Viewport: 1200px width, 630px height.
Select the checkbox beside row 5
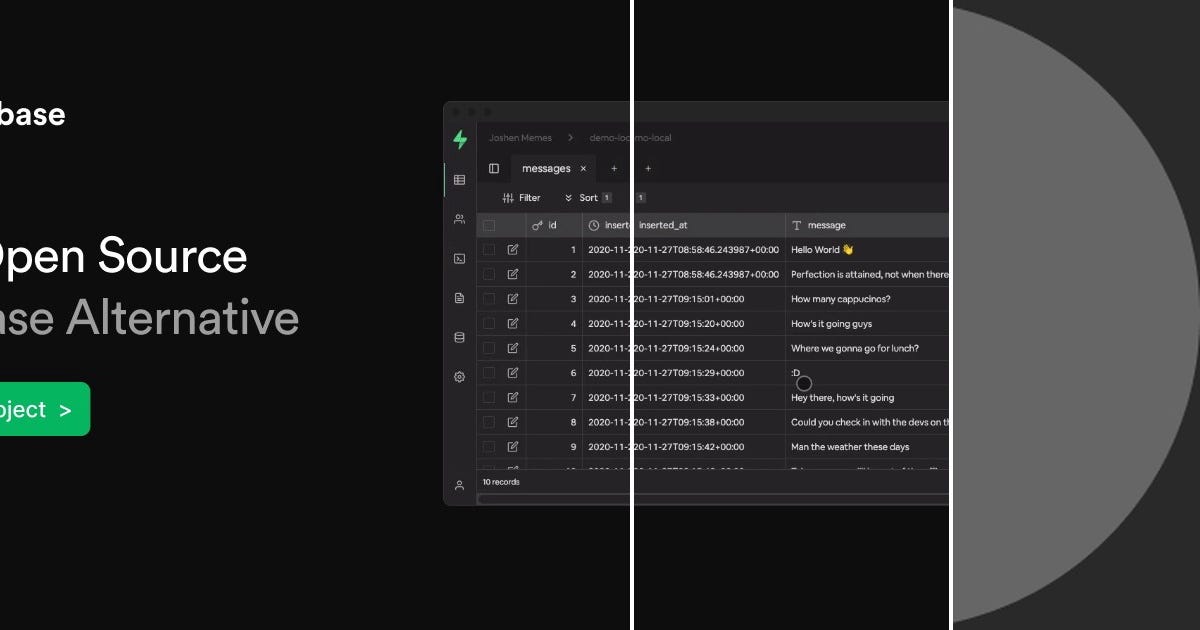(489, 348)
